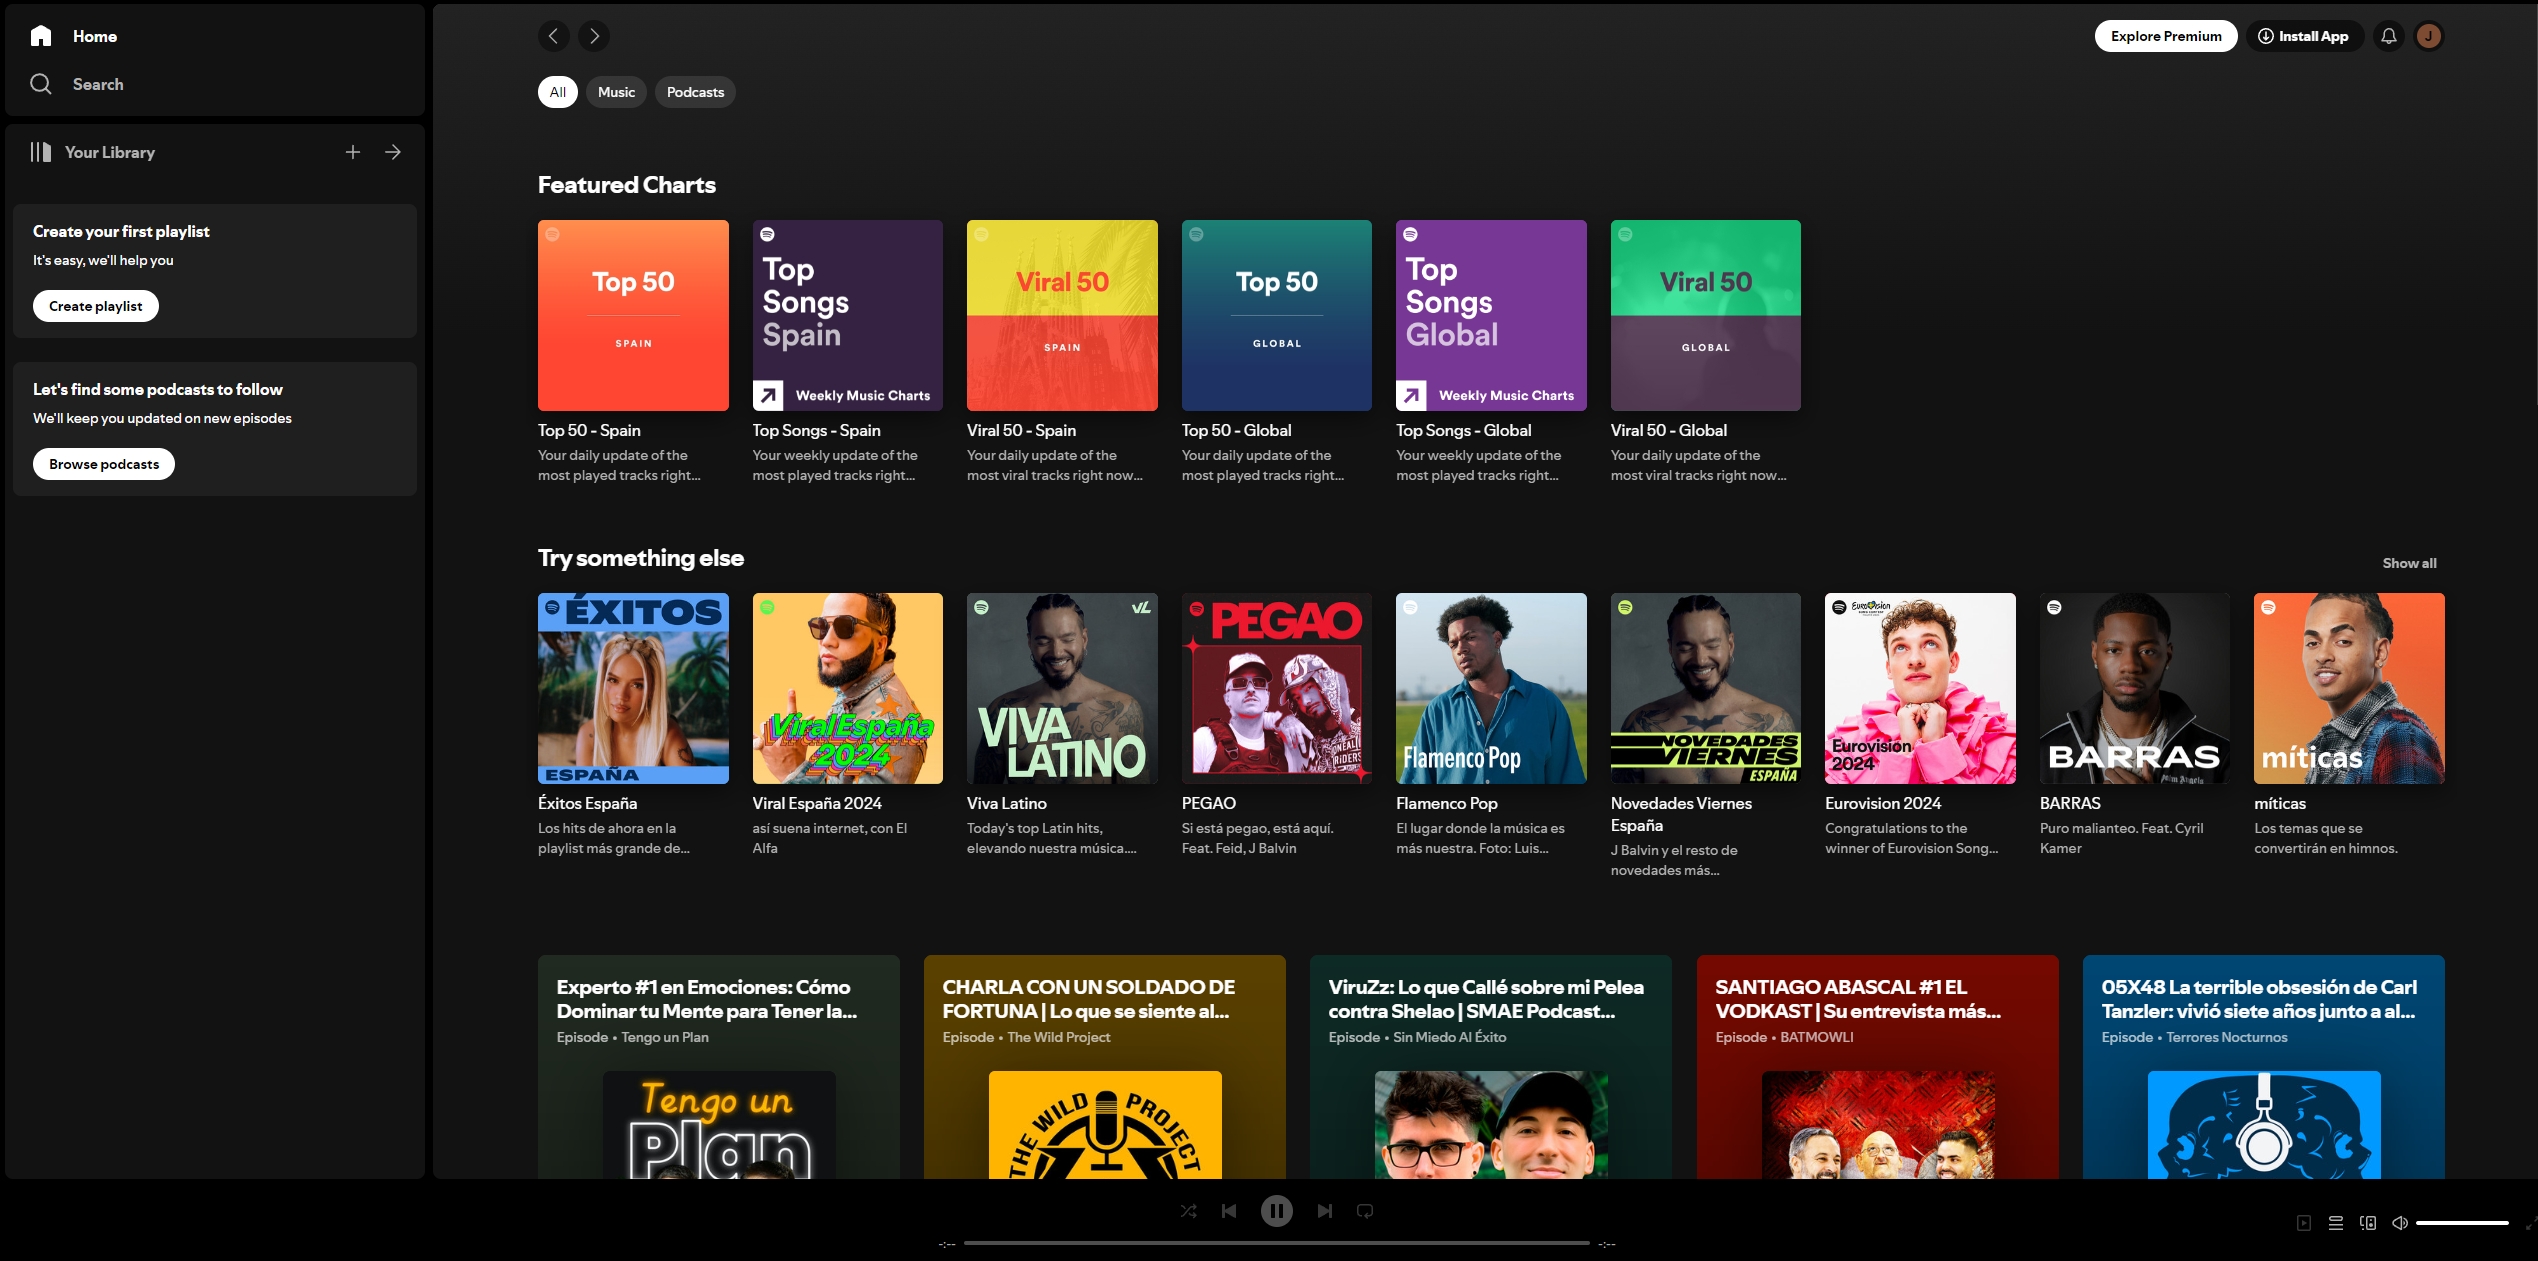
Task: Select the Podcasts filter chip
Action: (x=695, y=92)
